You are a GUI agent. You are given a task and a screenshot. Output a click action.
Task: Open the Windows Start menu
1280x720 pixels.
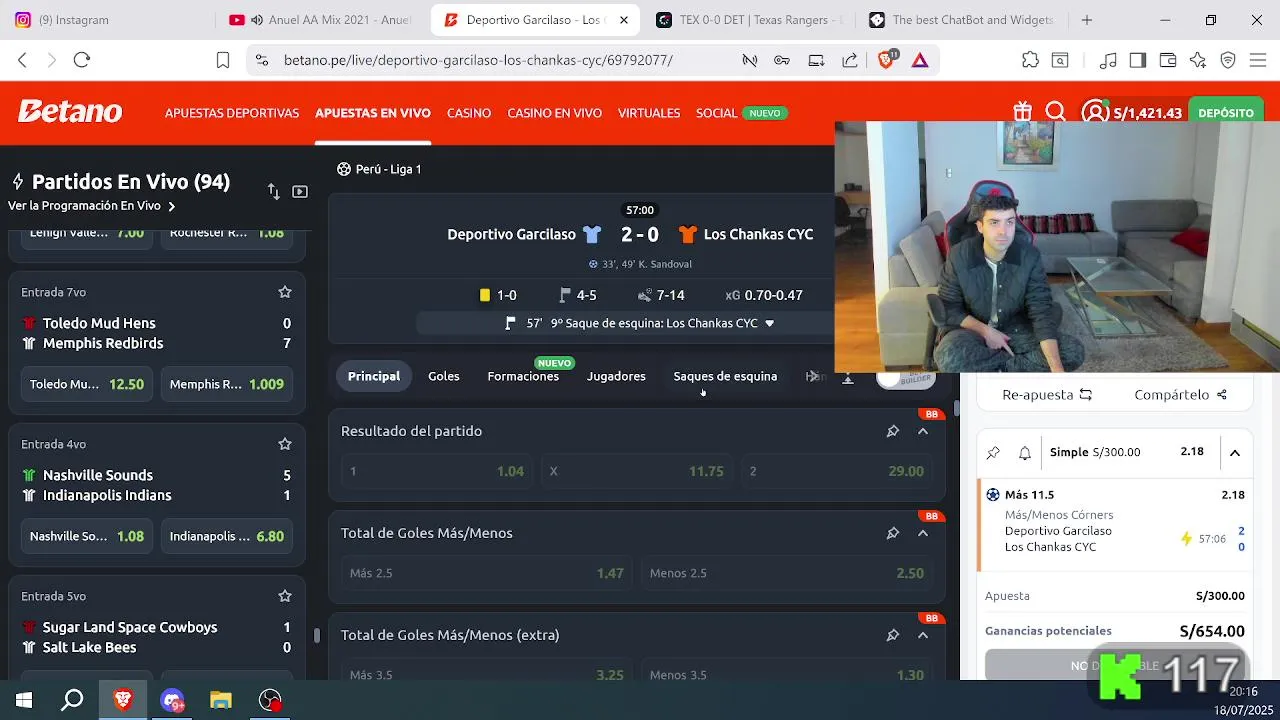[24, 700]
